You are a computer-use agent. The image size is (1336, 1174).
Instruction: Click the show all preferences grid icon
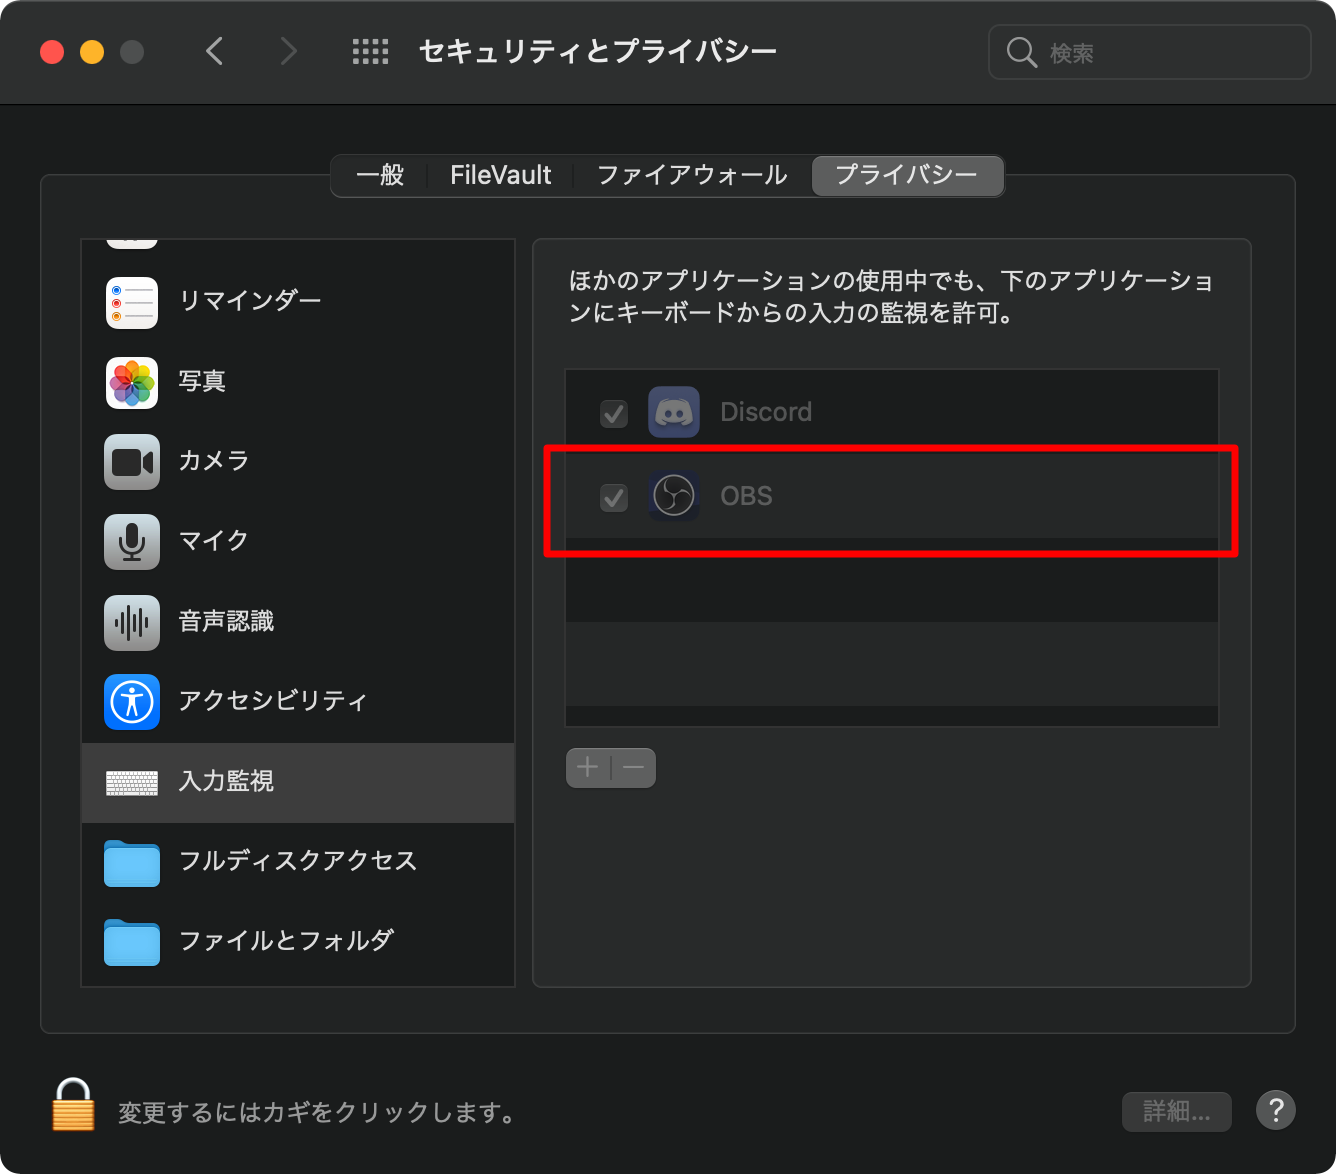click(370, 51)
